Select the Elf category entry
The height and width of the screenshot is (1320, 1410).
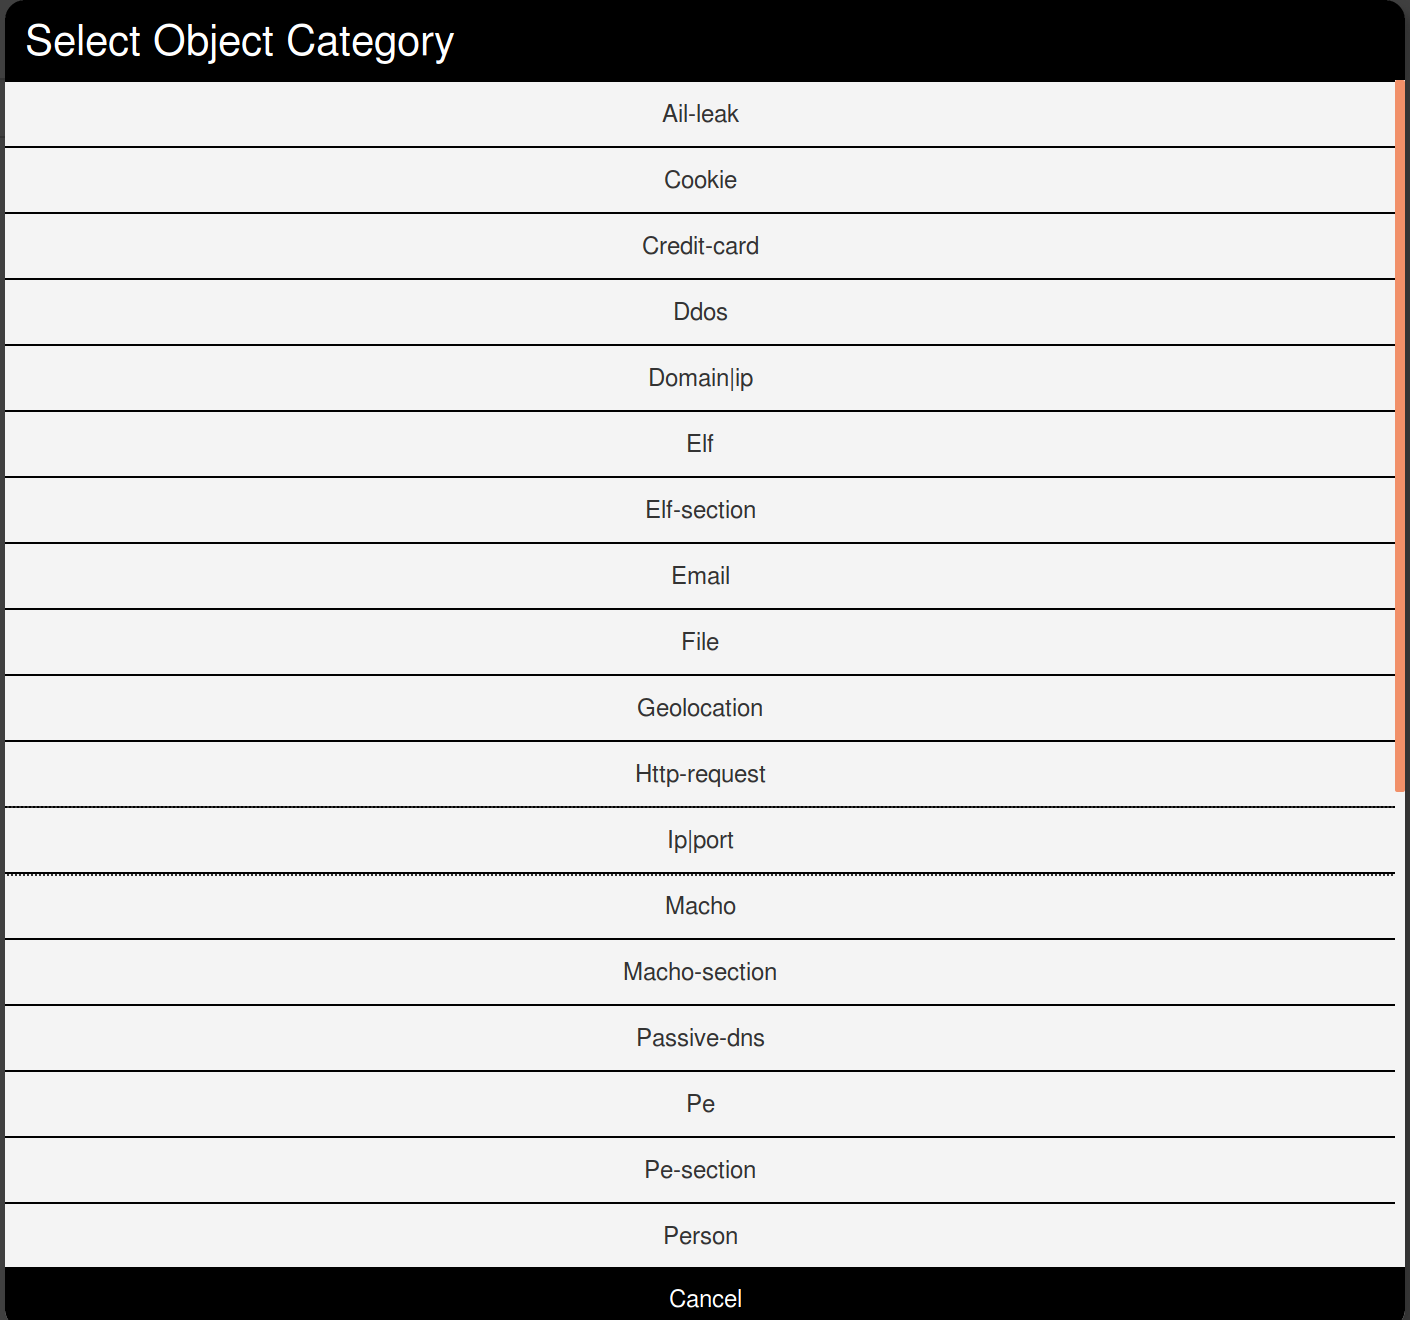[x=700, y=444]
